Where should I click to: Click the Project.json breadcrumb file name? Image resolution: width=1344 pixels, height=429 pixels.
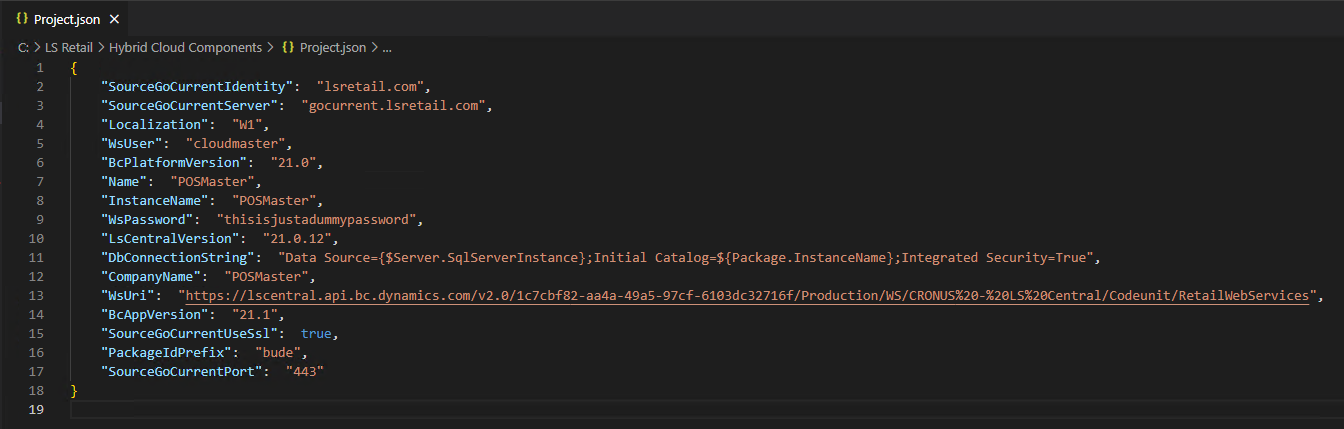tap(335, 47)
